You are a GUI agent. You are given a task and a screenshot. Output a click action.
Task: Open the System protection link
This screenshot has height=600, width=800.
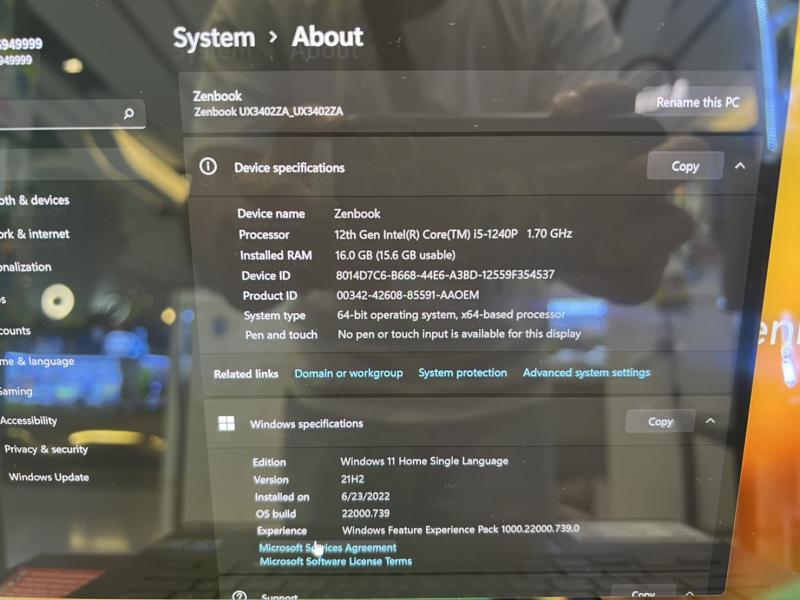(463, 373)
